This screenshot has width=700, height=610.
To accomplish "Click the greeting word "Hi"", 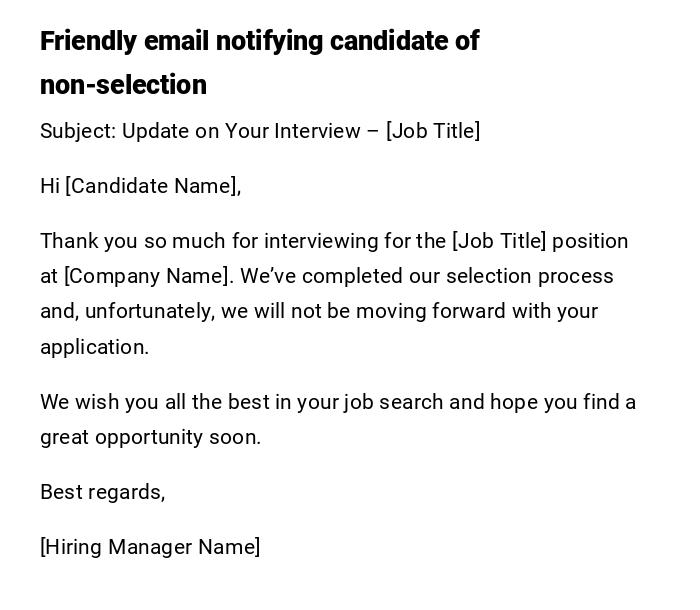I will click(x=50, y=186).
